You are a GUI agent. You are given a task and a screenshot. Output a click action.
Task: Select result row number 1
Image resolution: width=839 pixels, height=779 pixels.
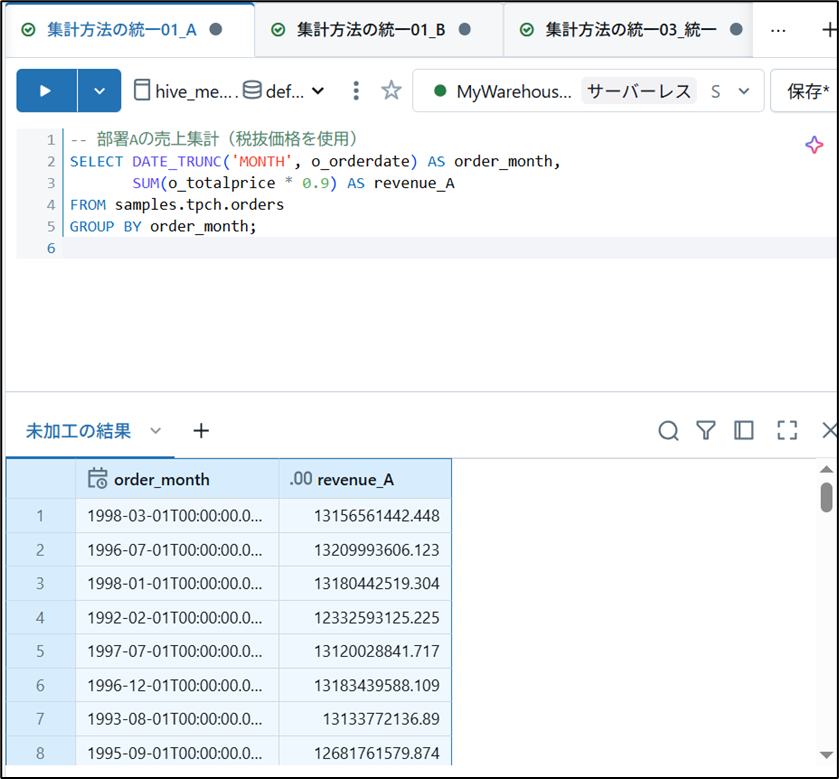tap(41, 516)
